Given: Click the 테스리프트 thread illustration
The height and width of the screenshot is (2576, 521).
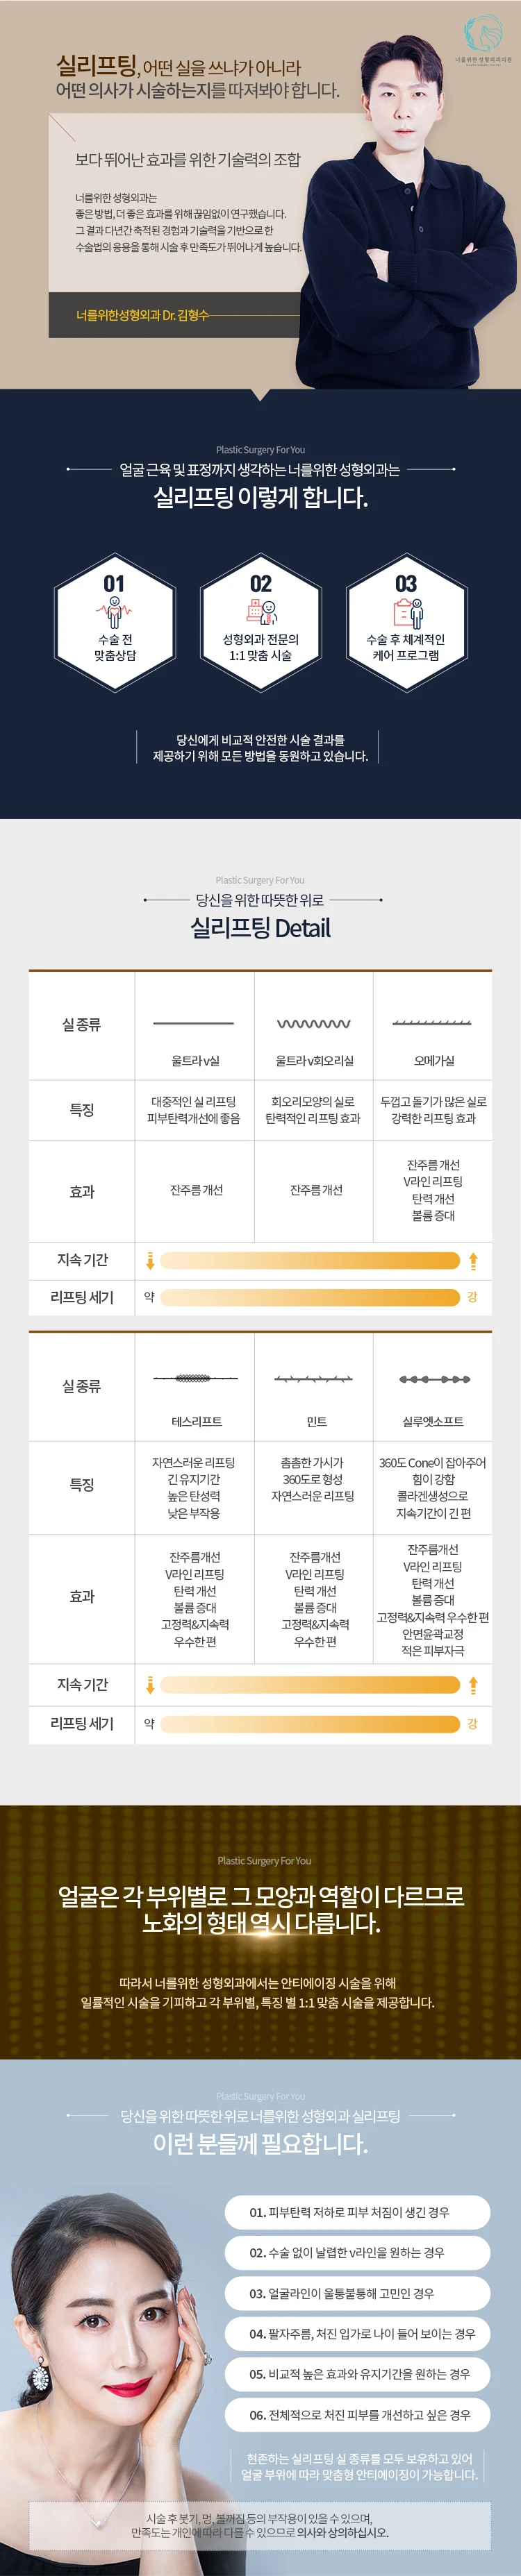Looking at the screenshot, I should click(x=194, y=1378).
